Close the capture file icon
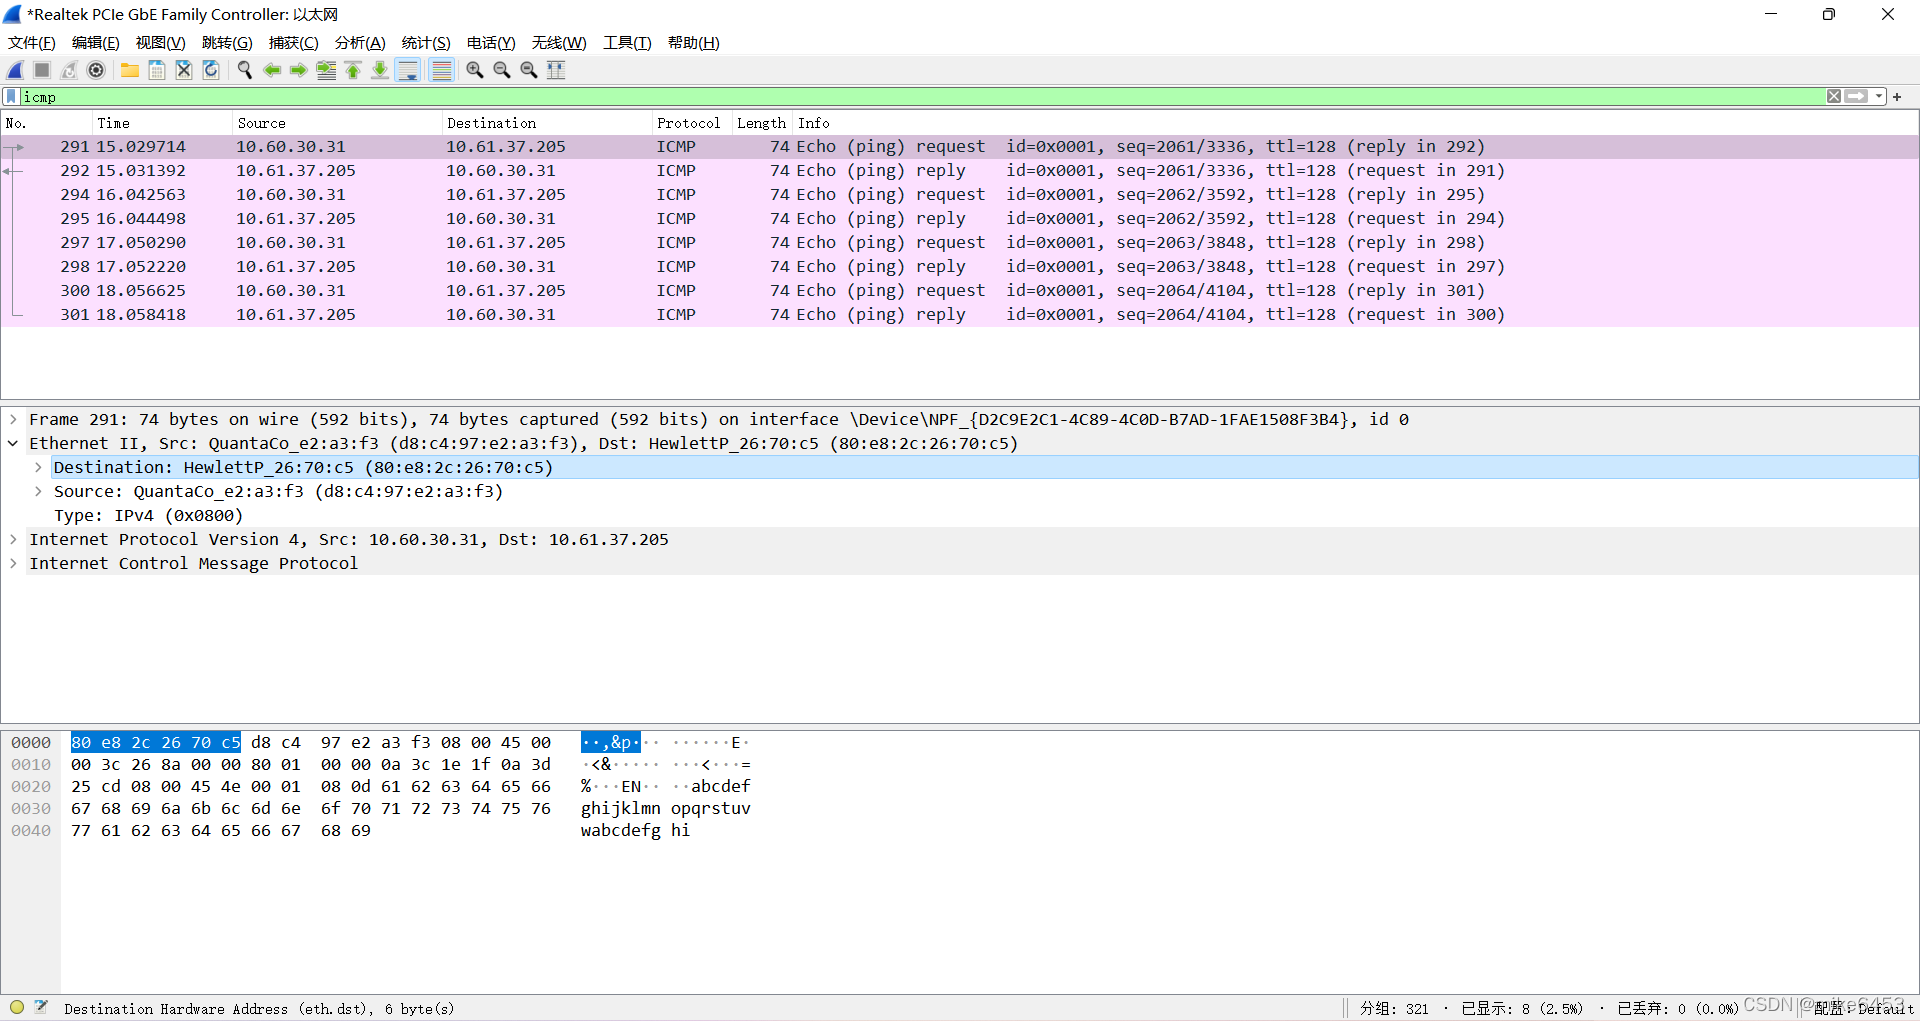This screenshot has height=1021, width=1920. click(184, 70)
